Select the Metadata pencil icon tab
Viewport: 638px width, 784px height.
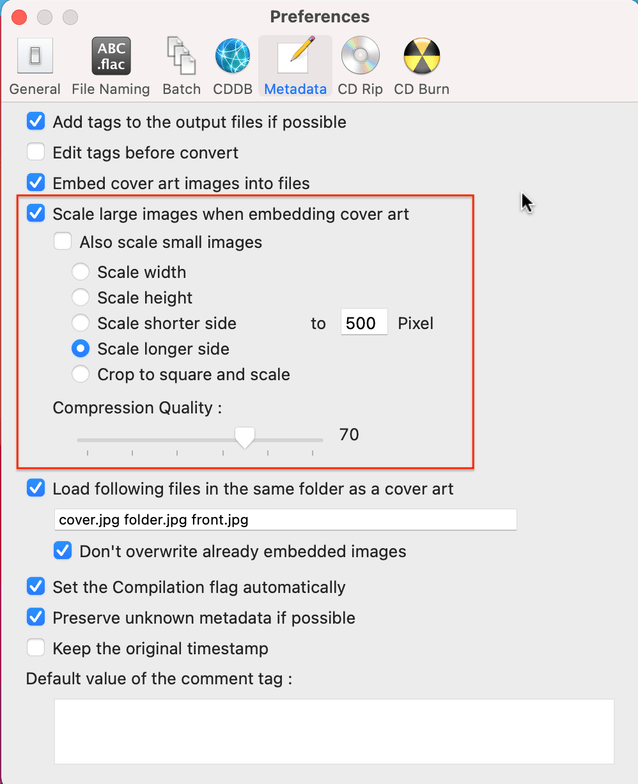[x=295, y=66]
